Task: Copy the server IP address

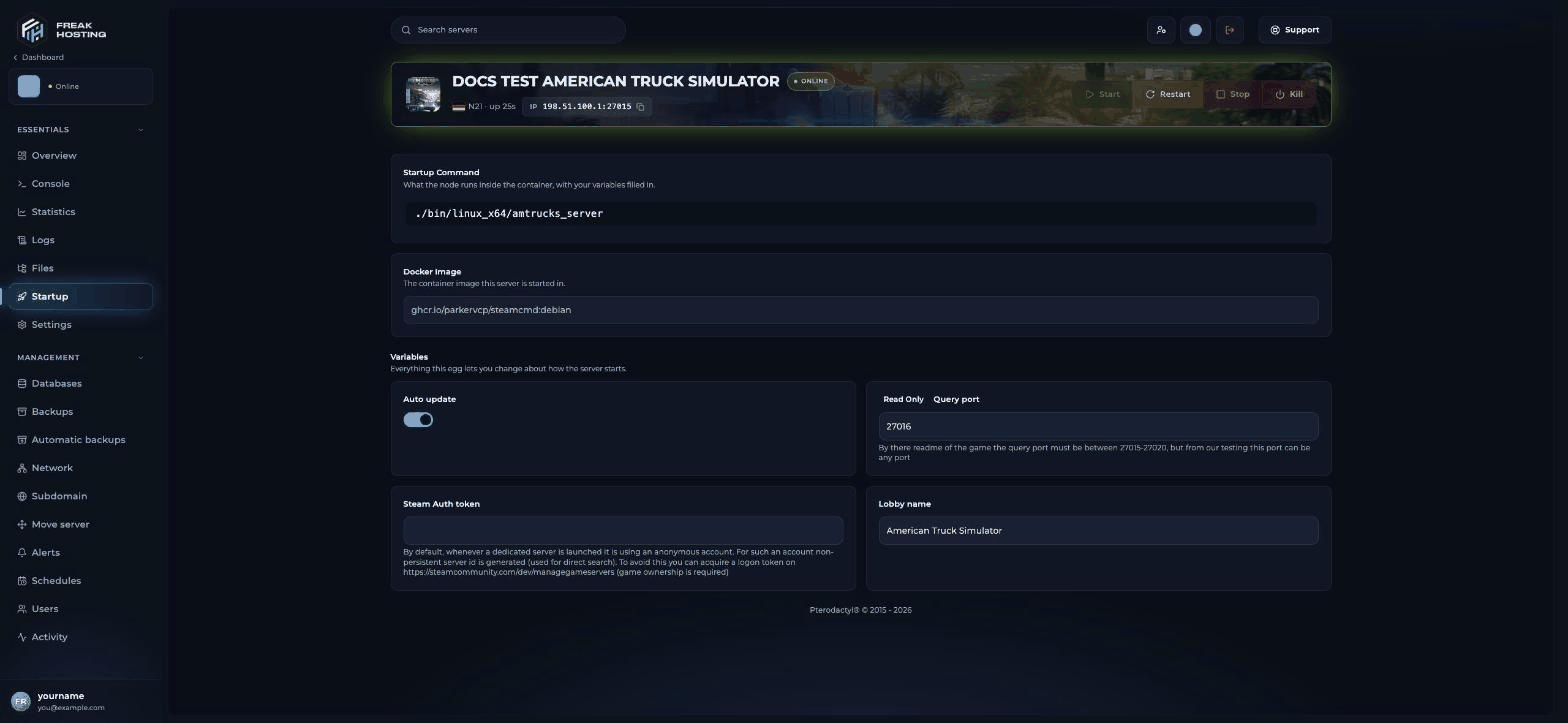Action: [641, 107]
